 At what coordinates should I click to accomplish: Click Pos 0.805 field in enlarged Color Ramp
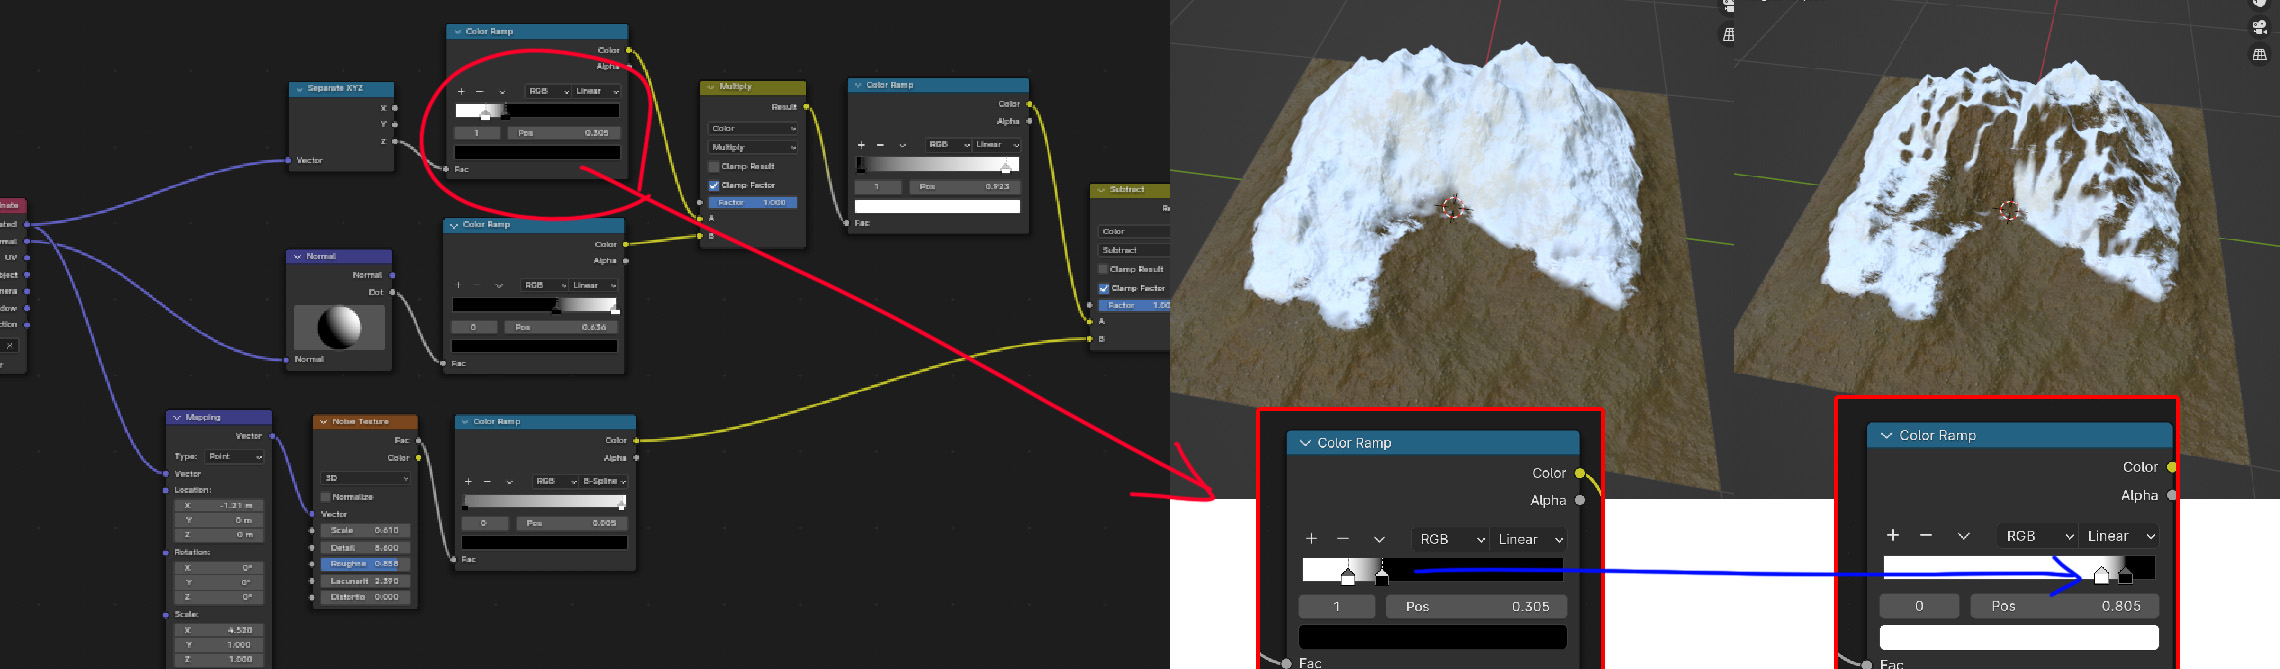2065,606
